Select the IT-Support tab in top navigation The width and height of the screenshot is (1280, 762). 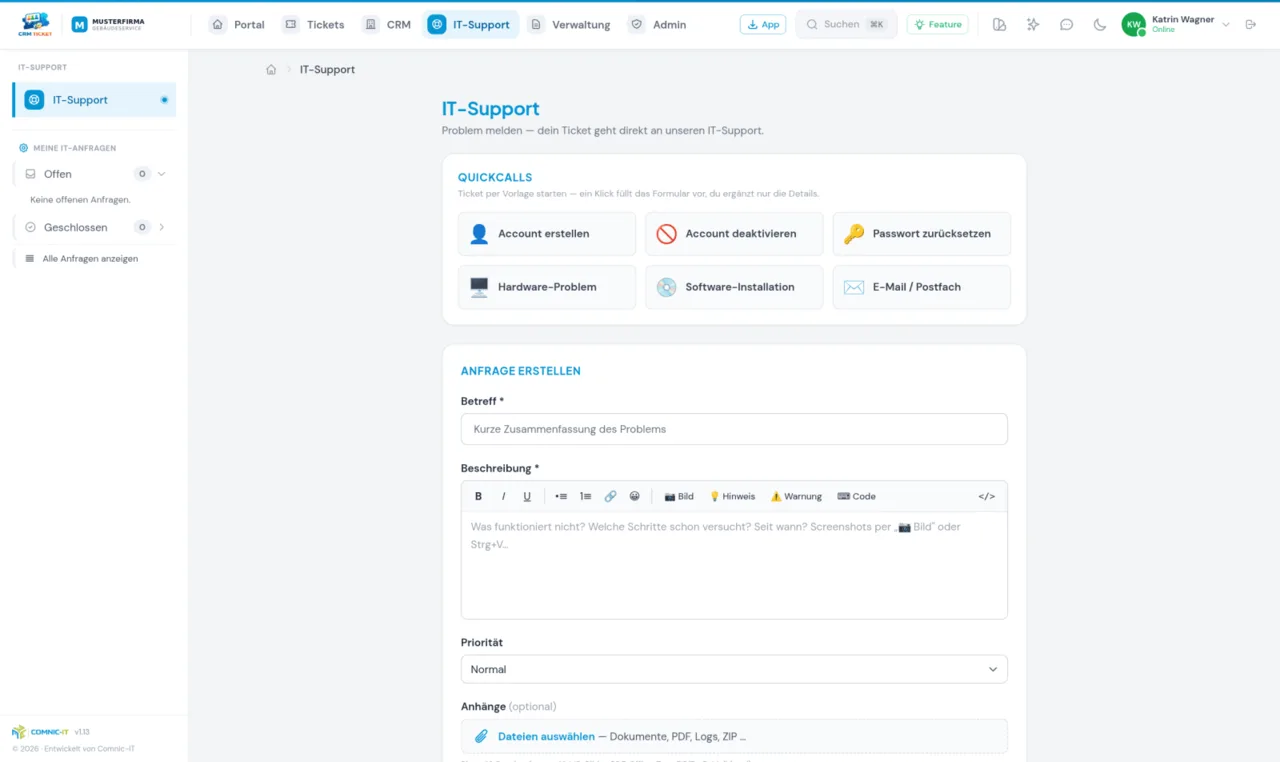[x=470, y=24]
